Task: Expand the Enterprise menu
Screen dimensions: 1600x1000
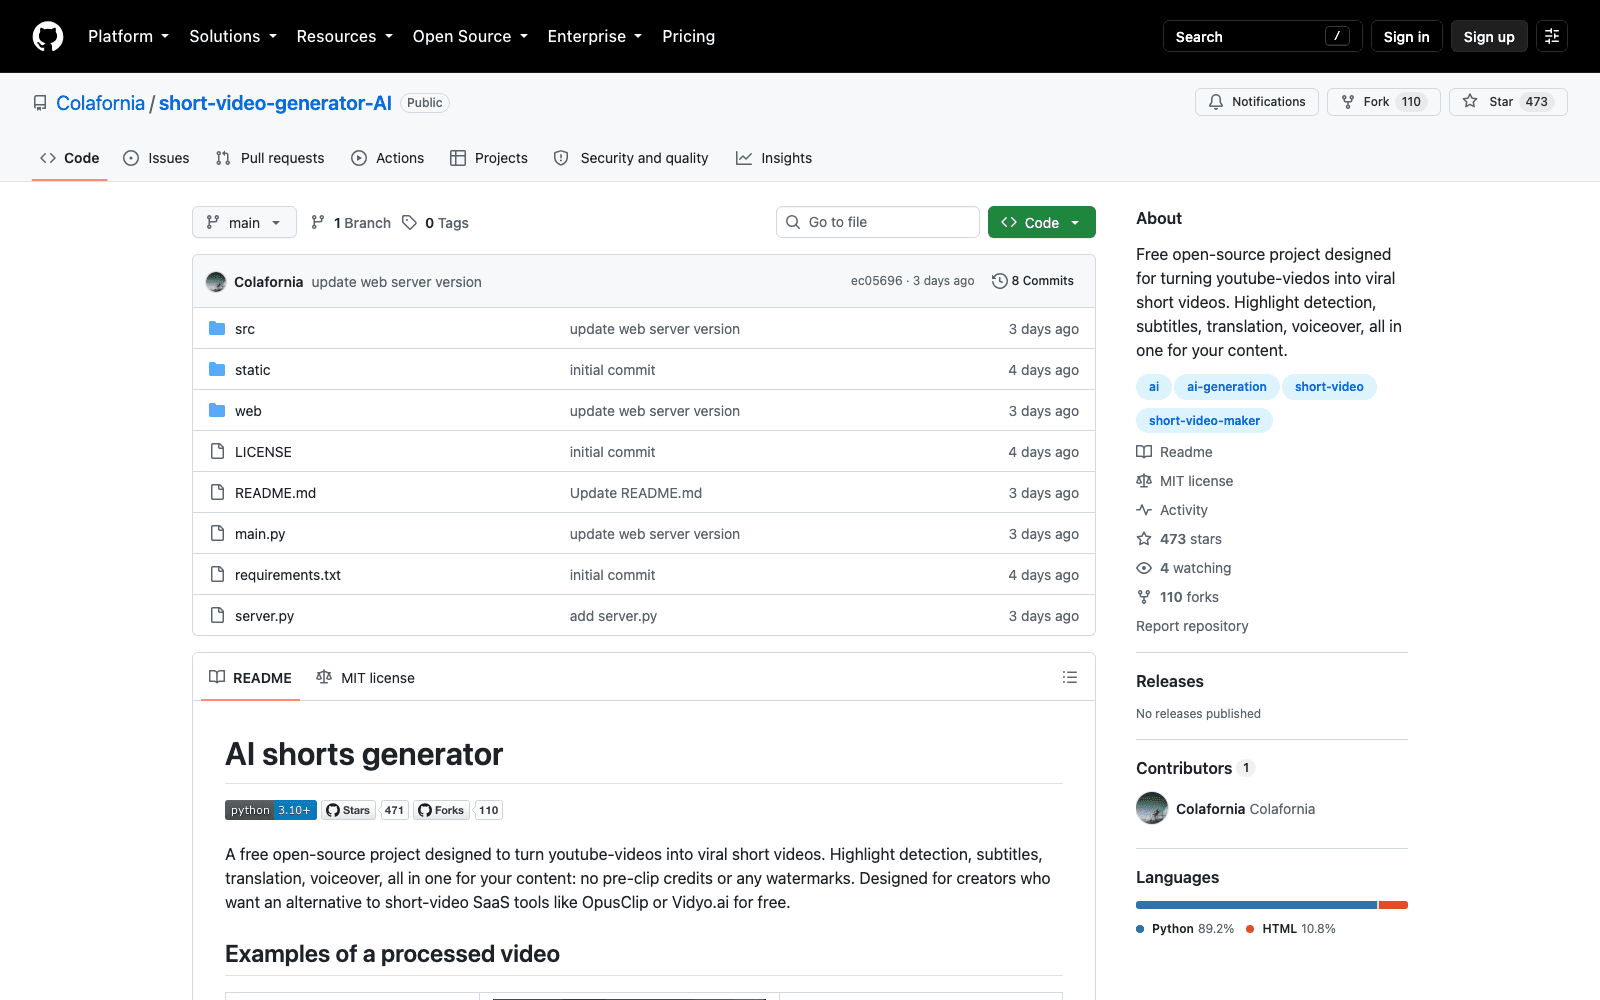Action: point(594,36)
